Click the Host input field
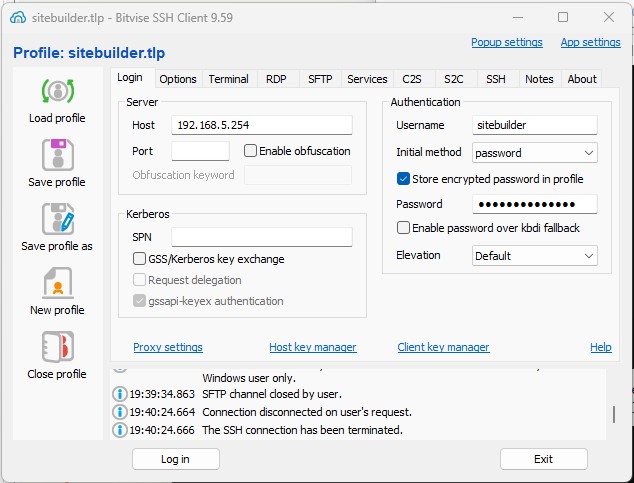Image resolution: width=634 pixels, height=483 pixels. click(262, 125)
